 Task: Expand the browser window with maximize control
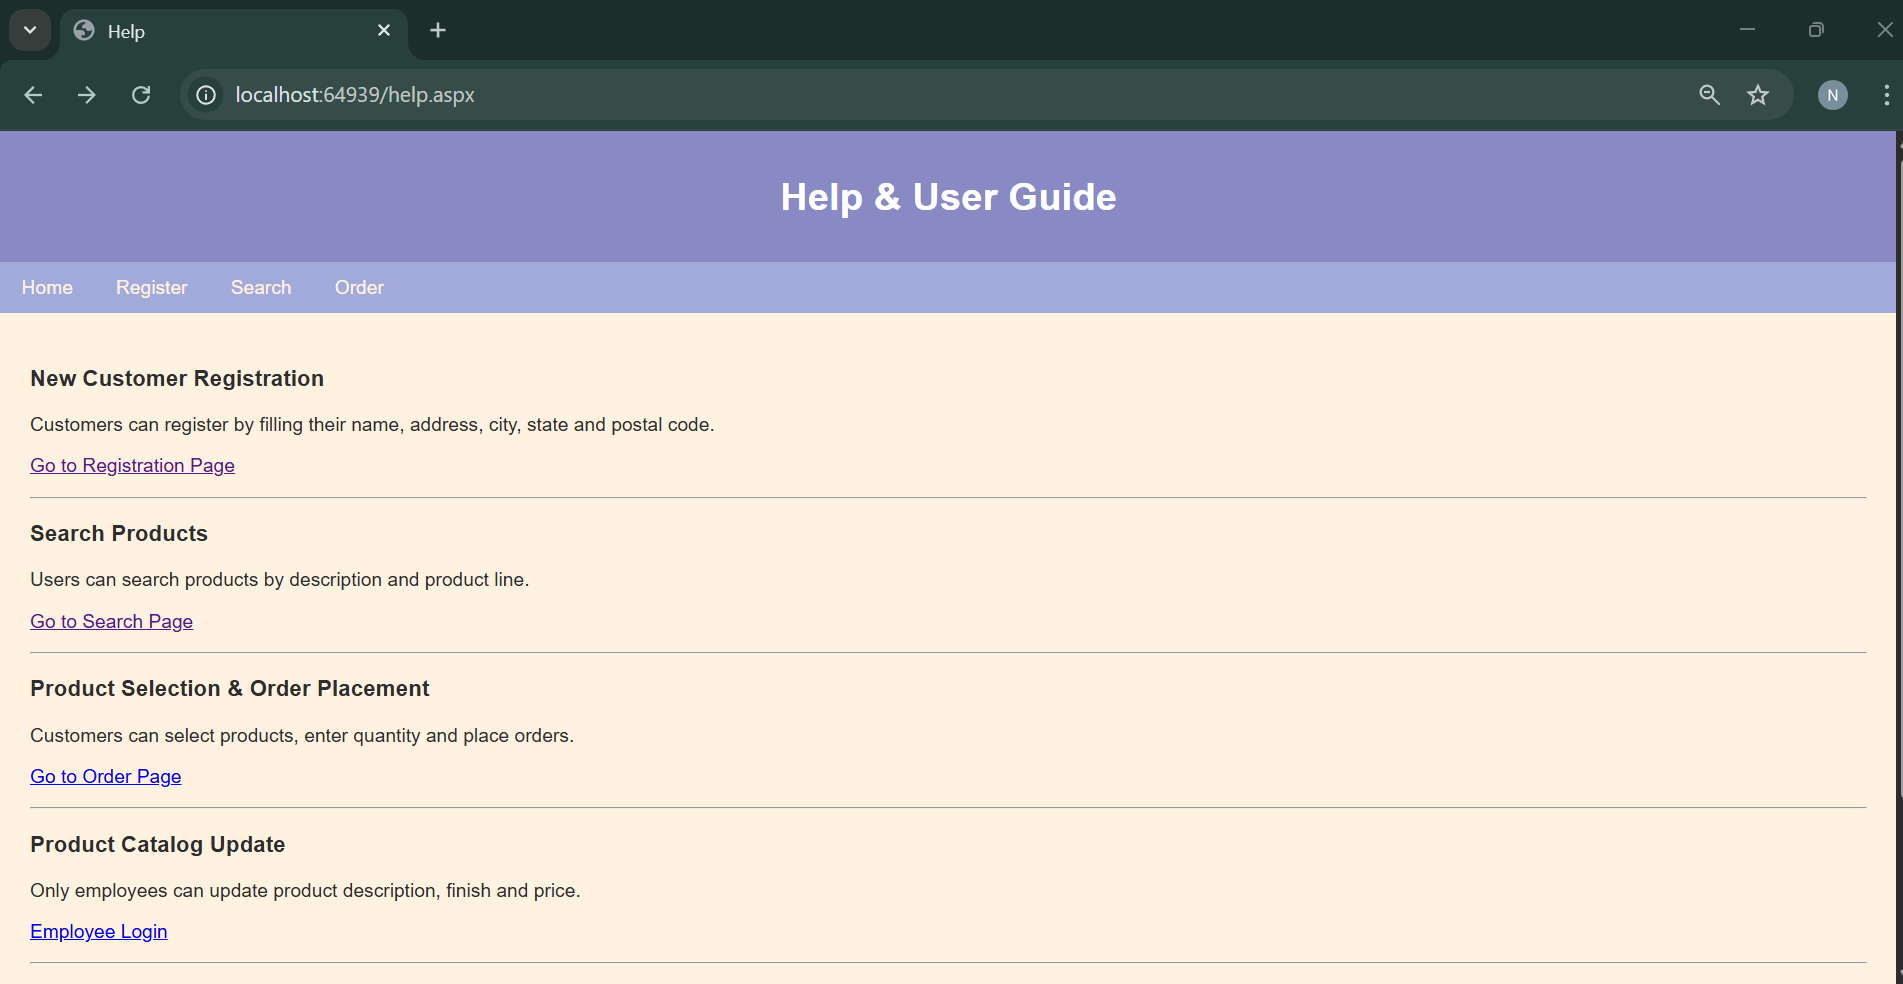1815,30
